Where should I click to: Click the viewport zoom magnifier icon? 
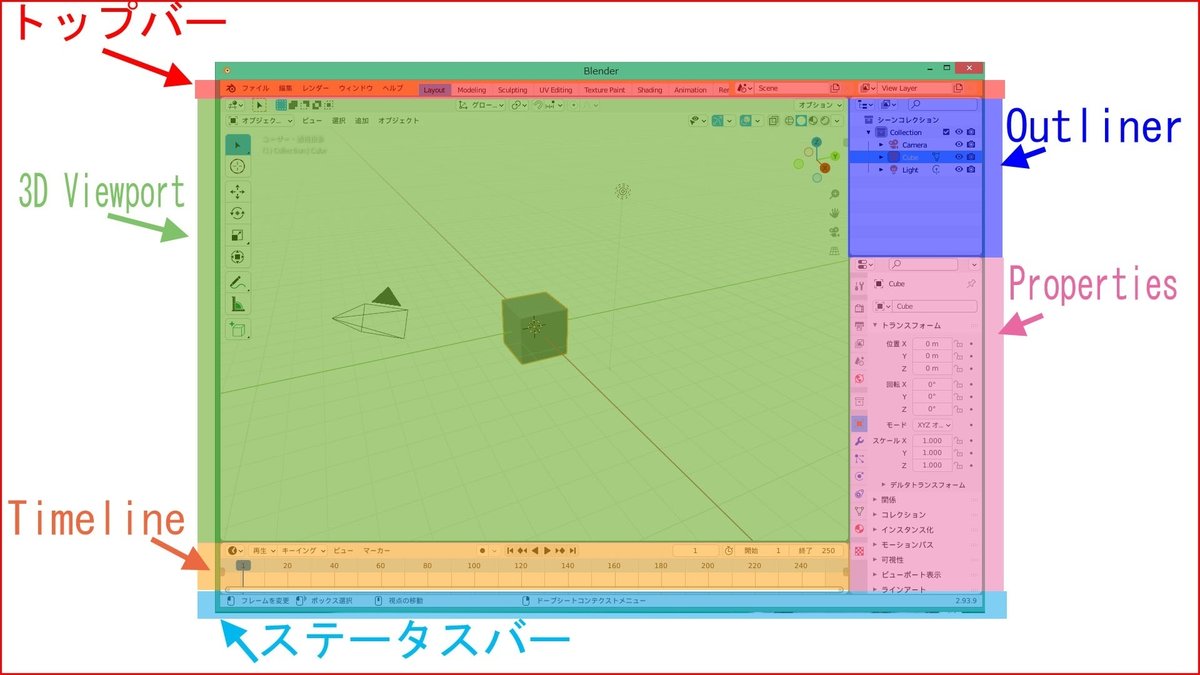(x=834, y=194)
